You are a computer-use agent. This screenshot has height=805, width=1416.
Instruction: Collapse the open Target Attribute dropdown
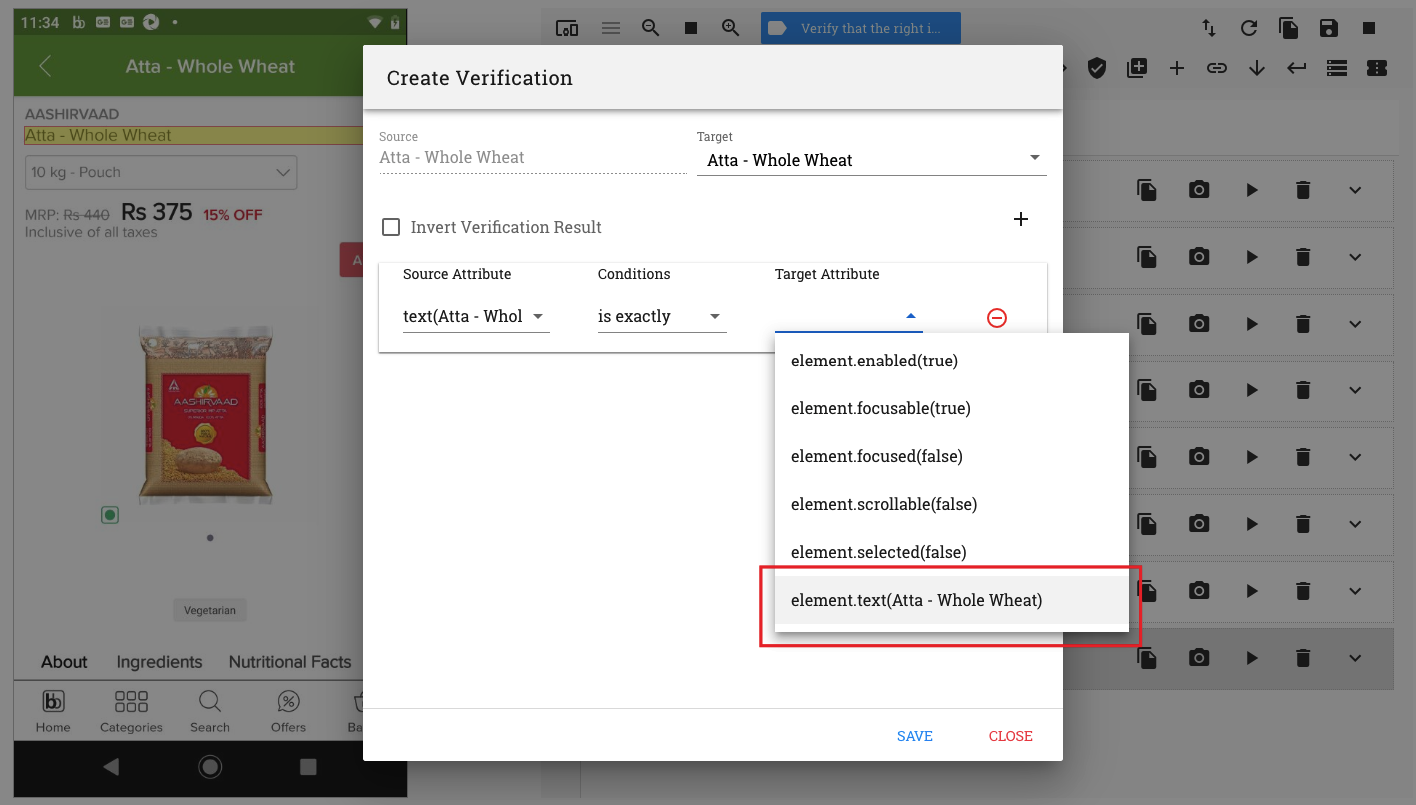[848, 317]
